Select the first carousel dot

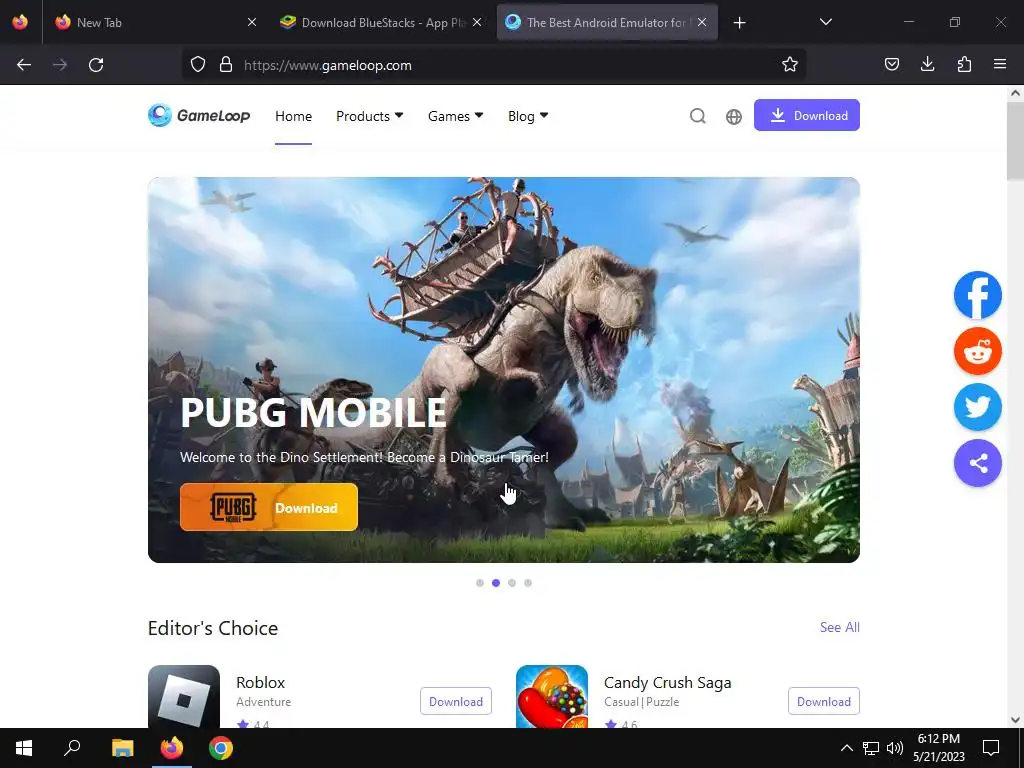[480, 583]
